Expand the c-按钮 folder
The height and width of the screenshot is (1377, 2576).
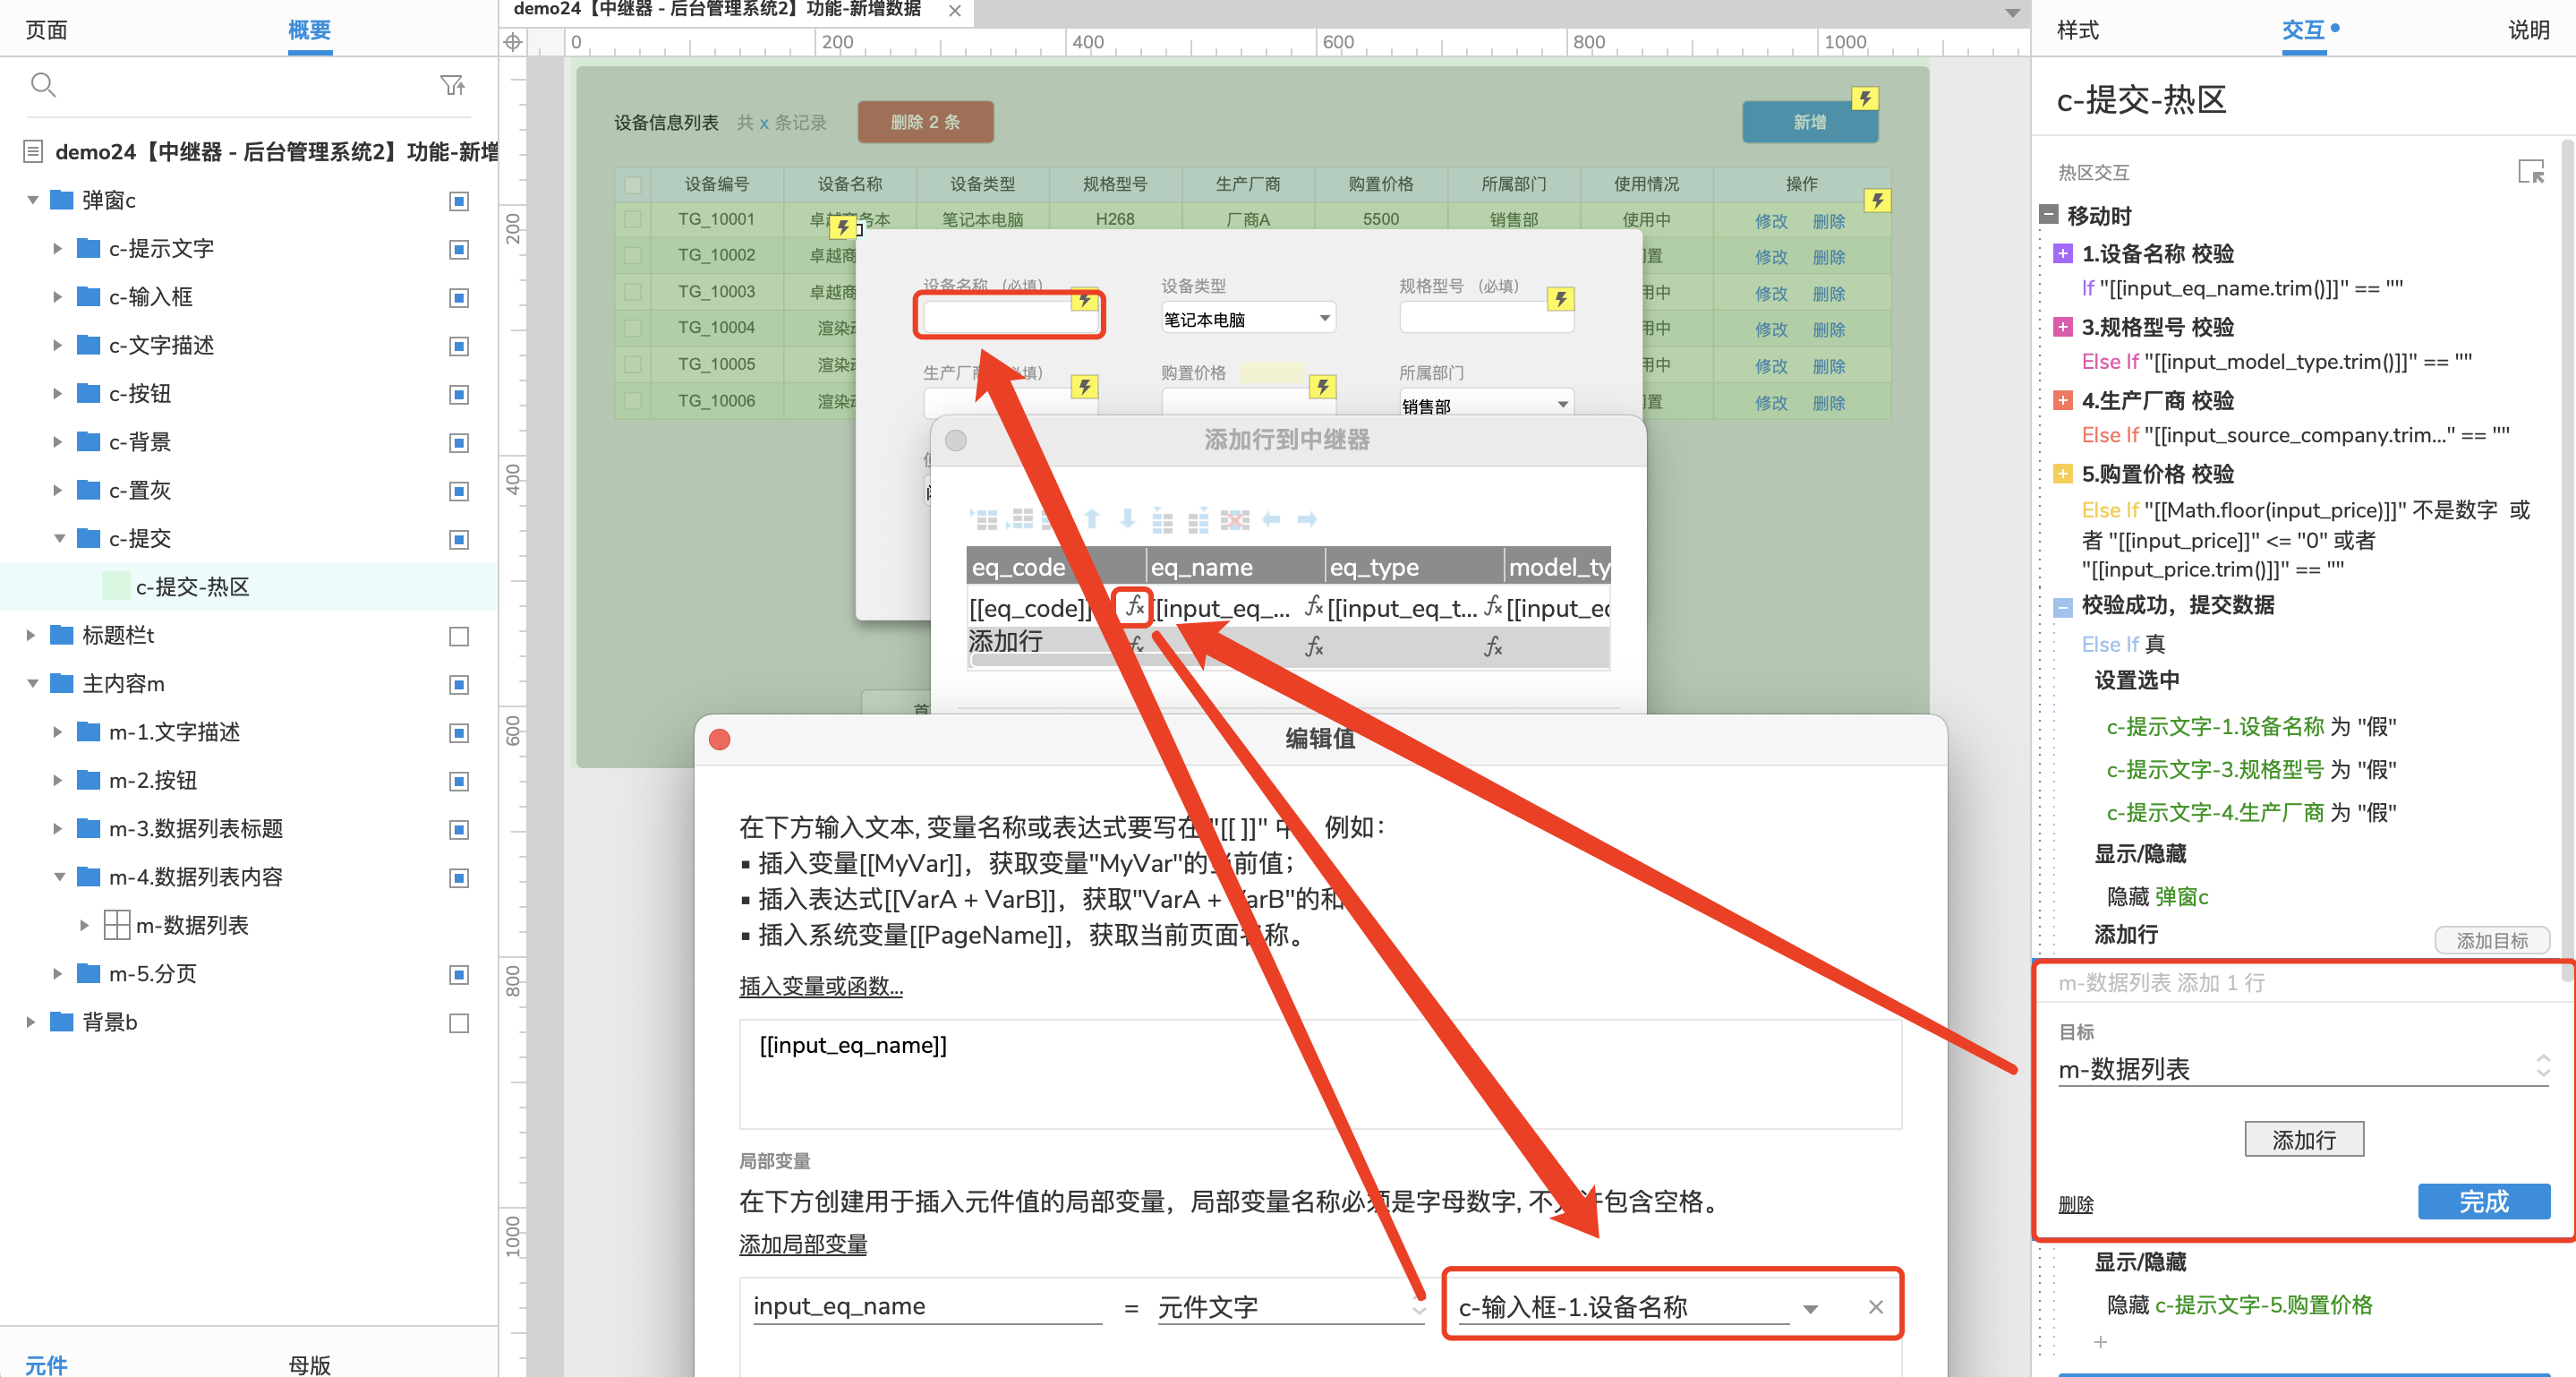(57, 393)
